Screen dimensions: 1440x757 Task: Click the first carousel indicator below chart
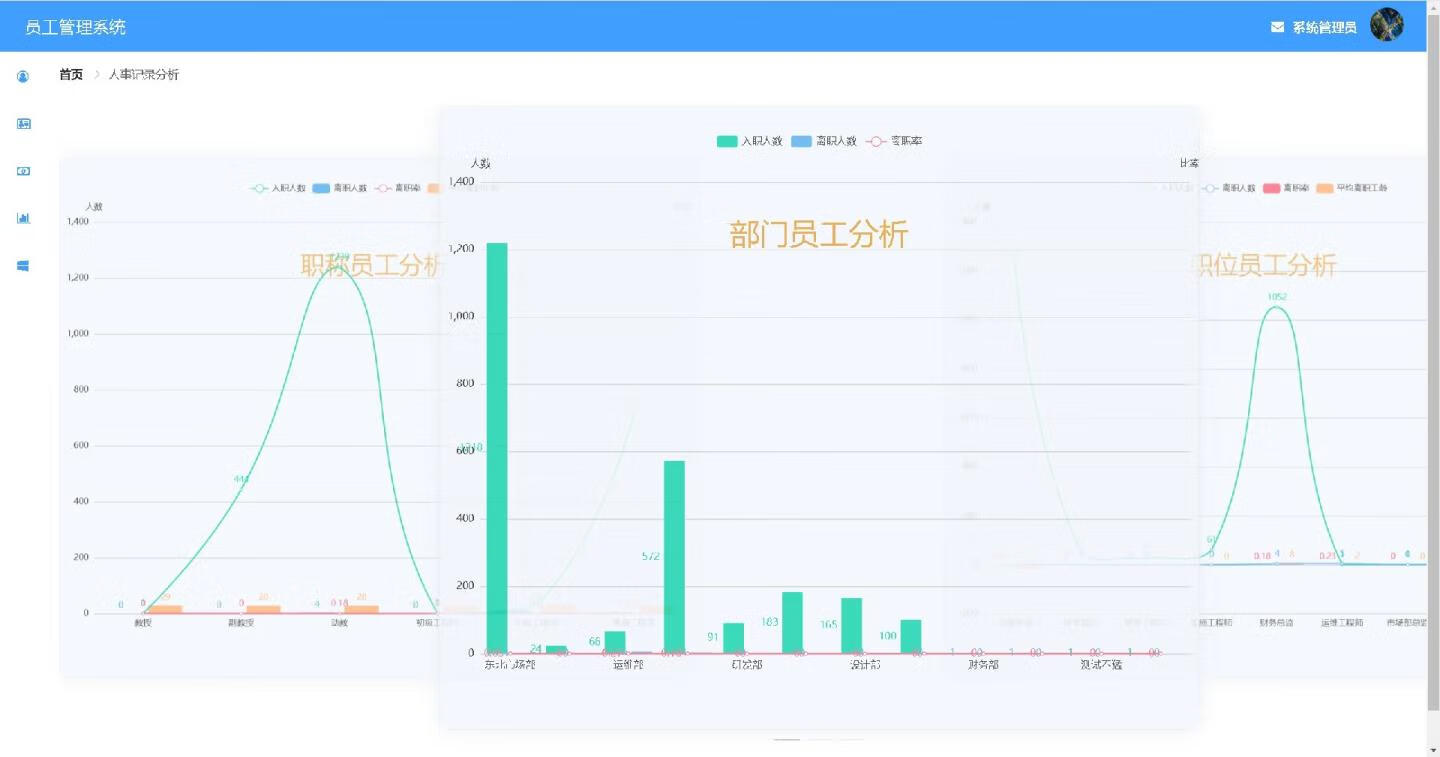click(x=787, y=739)
